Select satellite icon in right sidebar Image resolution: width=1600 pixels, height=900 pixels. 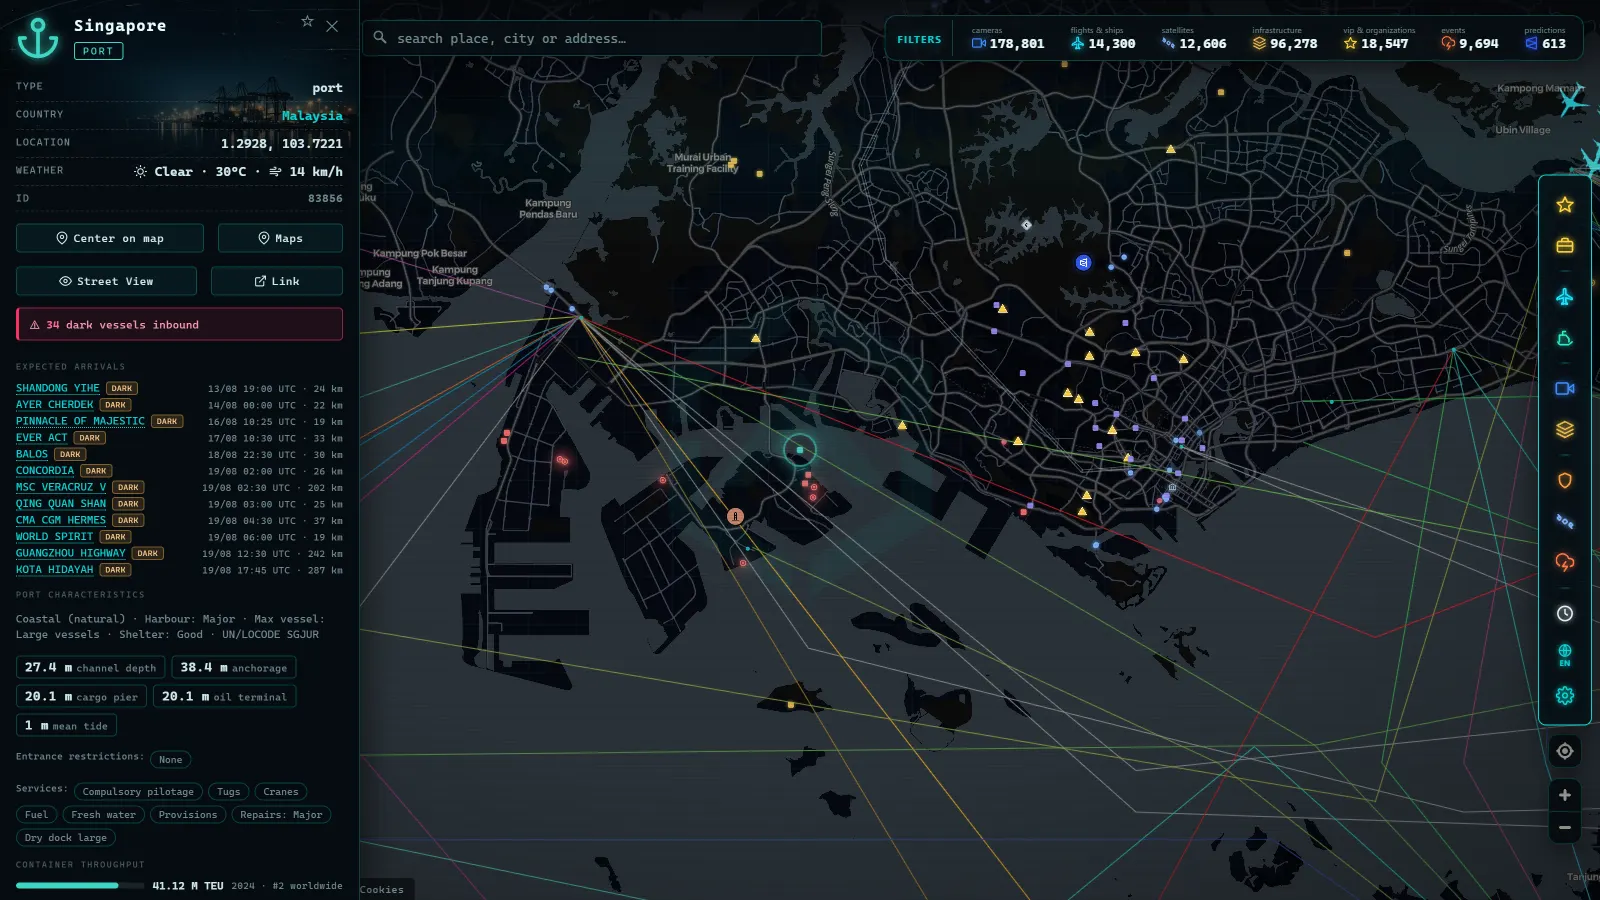[x=1565, y=521]
